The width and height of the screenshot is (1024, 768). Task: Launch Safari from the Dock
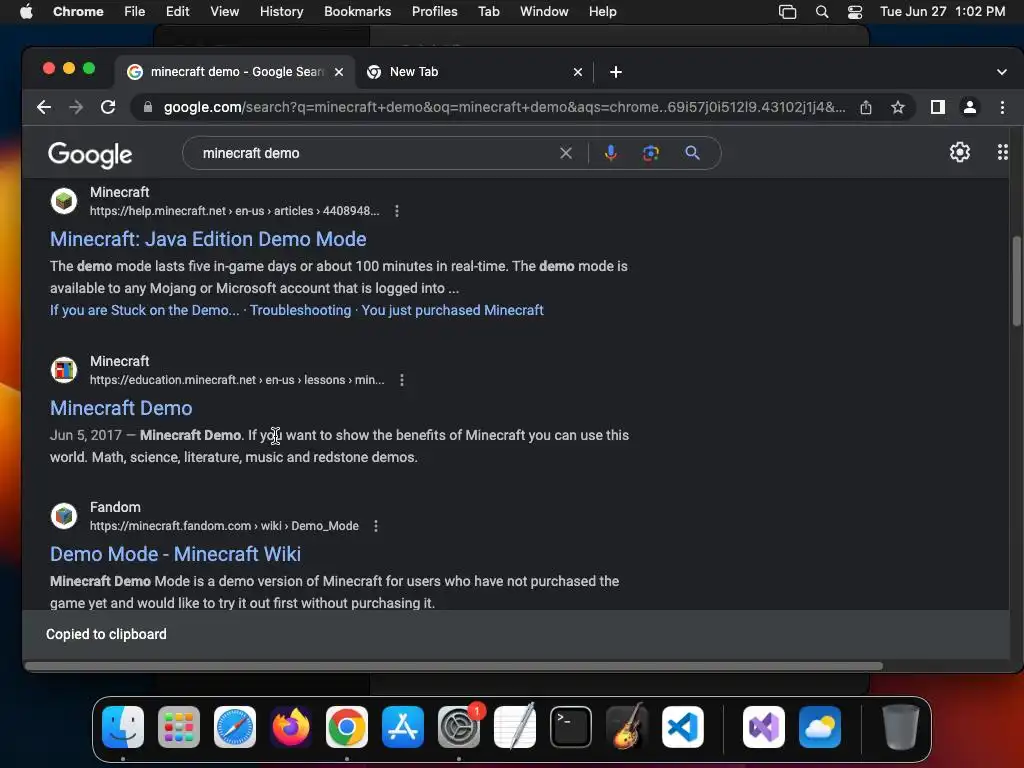235,727
